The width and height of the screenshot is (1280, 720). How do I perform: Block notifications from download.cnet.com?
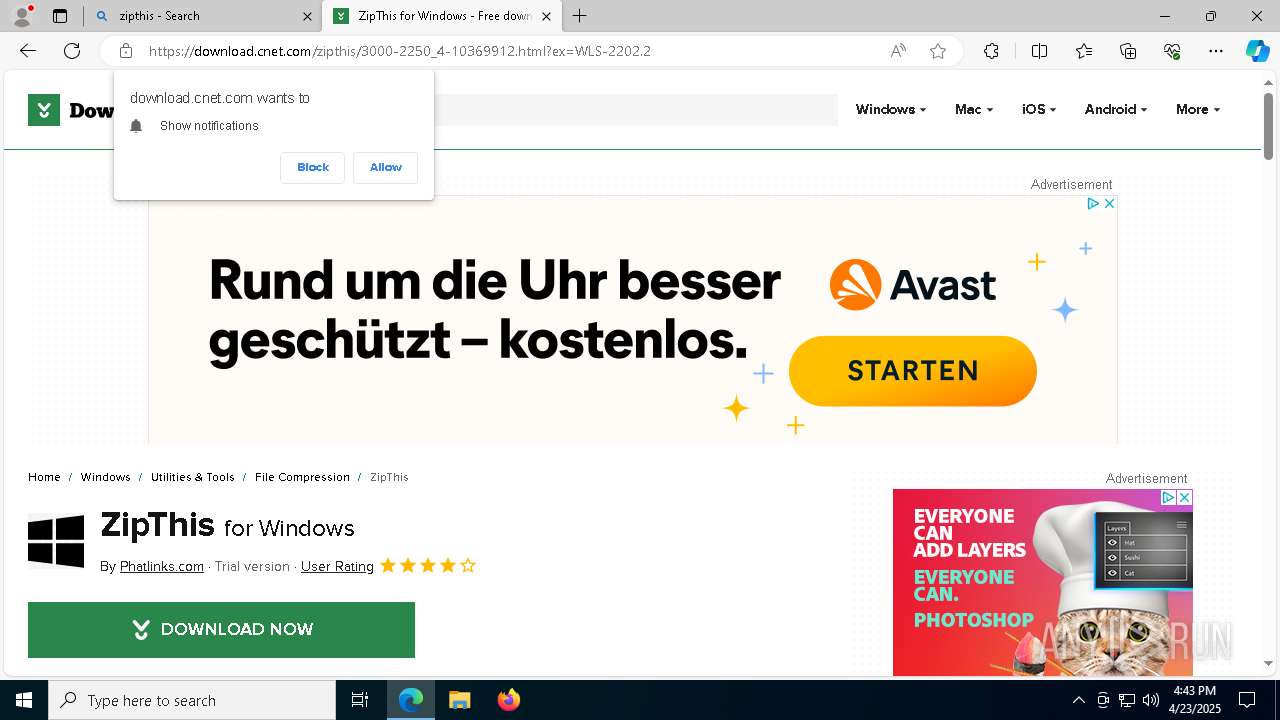313,167
